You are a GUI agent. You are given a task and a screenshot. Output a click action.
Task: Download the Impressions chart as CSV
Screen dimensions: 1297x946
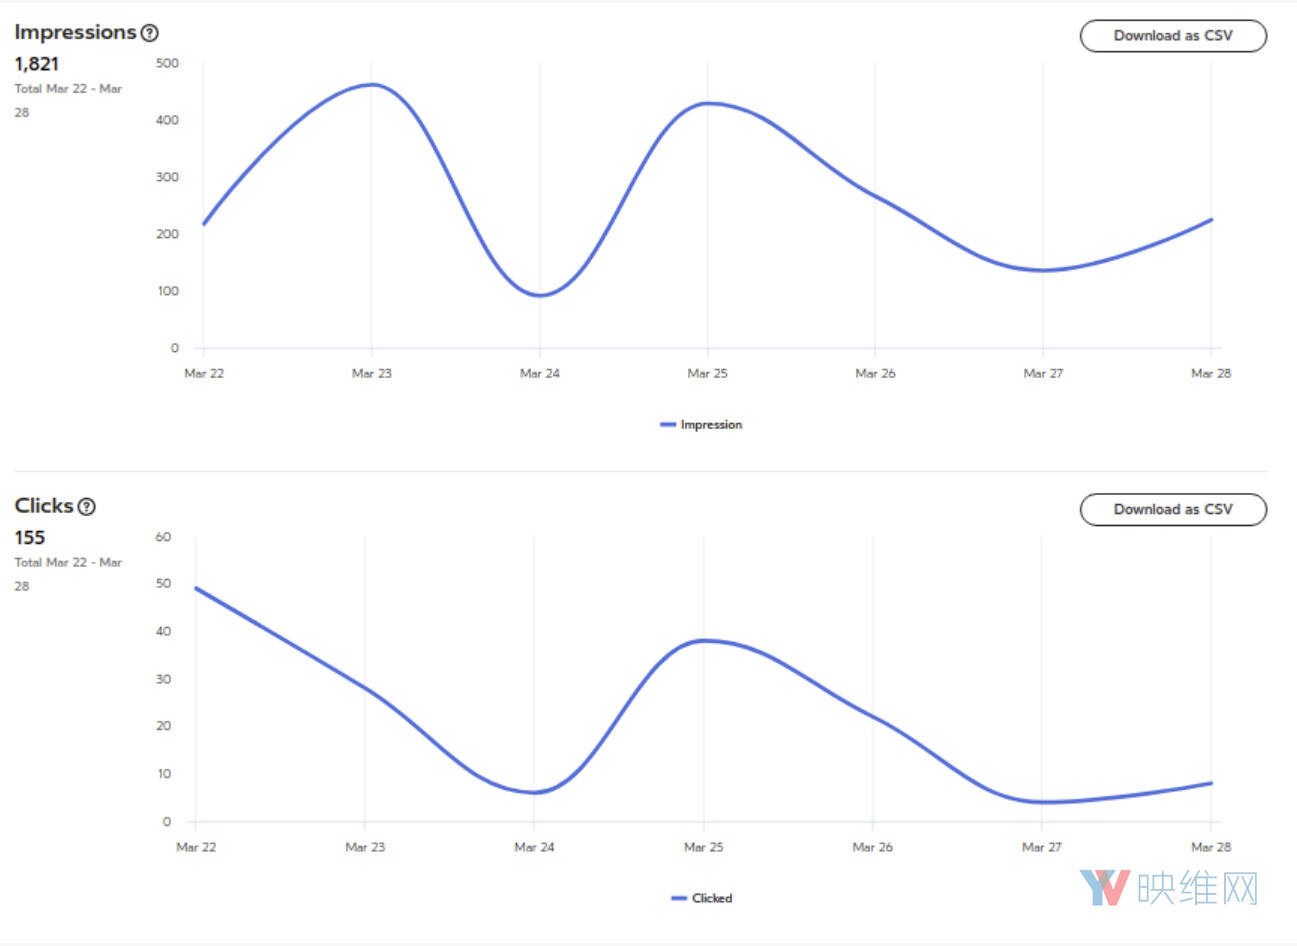point(1172,36)
